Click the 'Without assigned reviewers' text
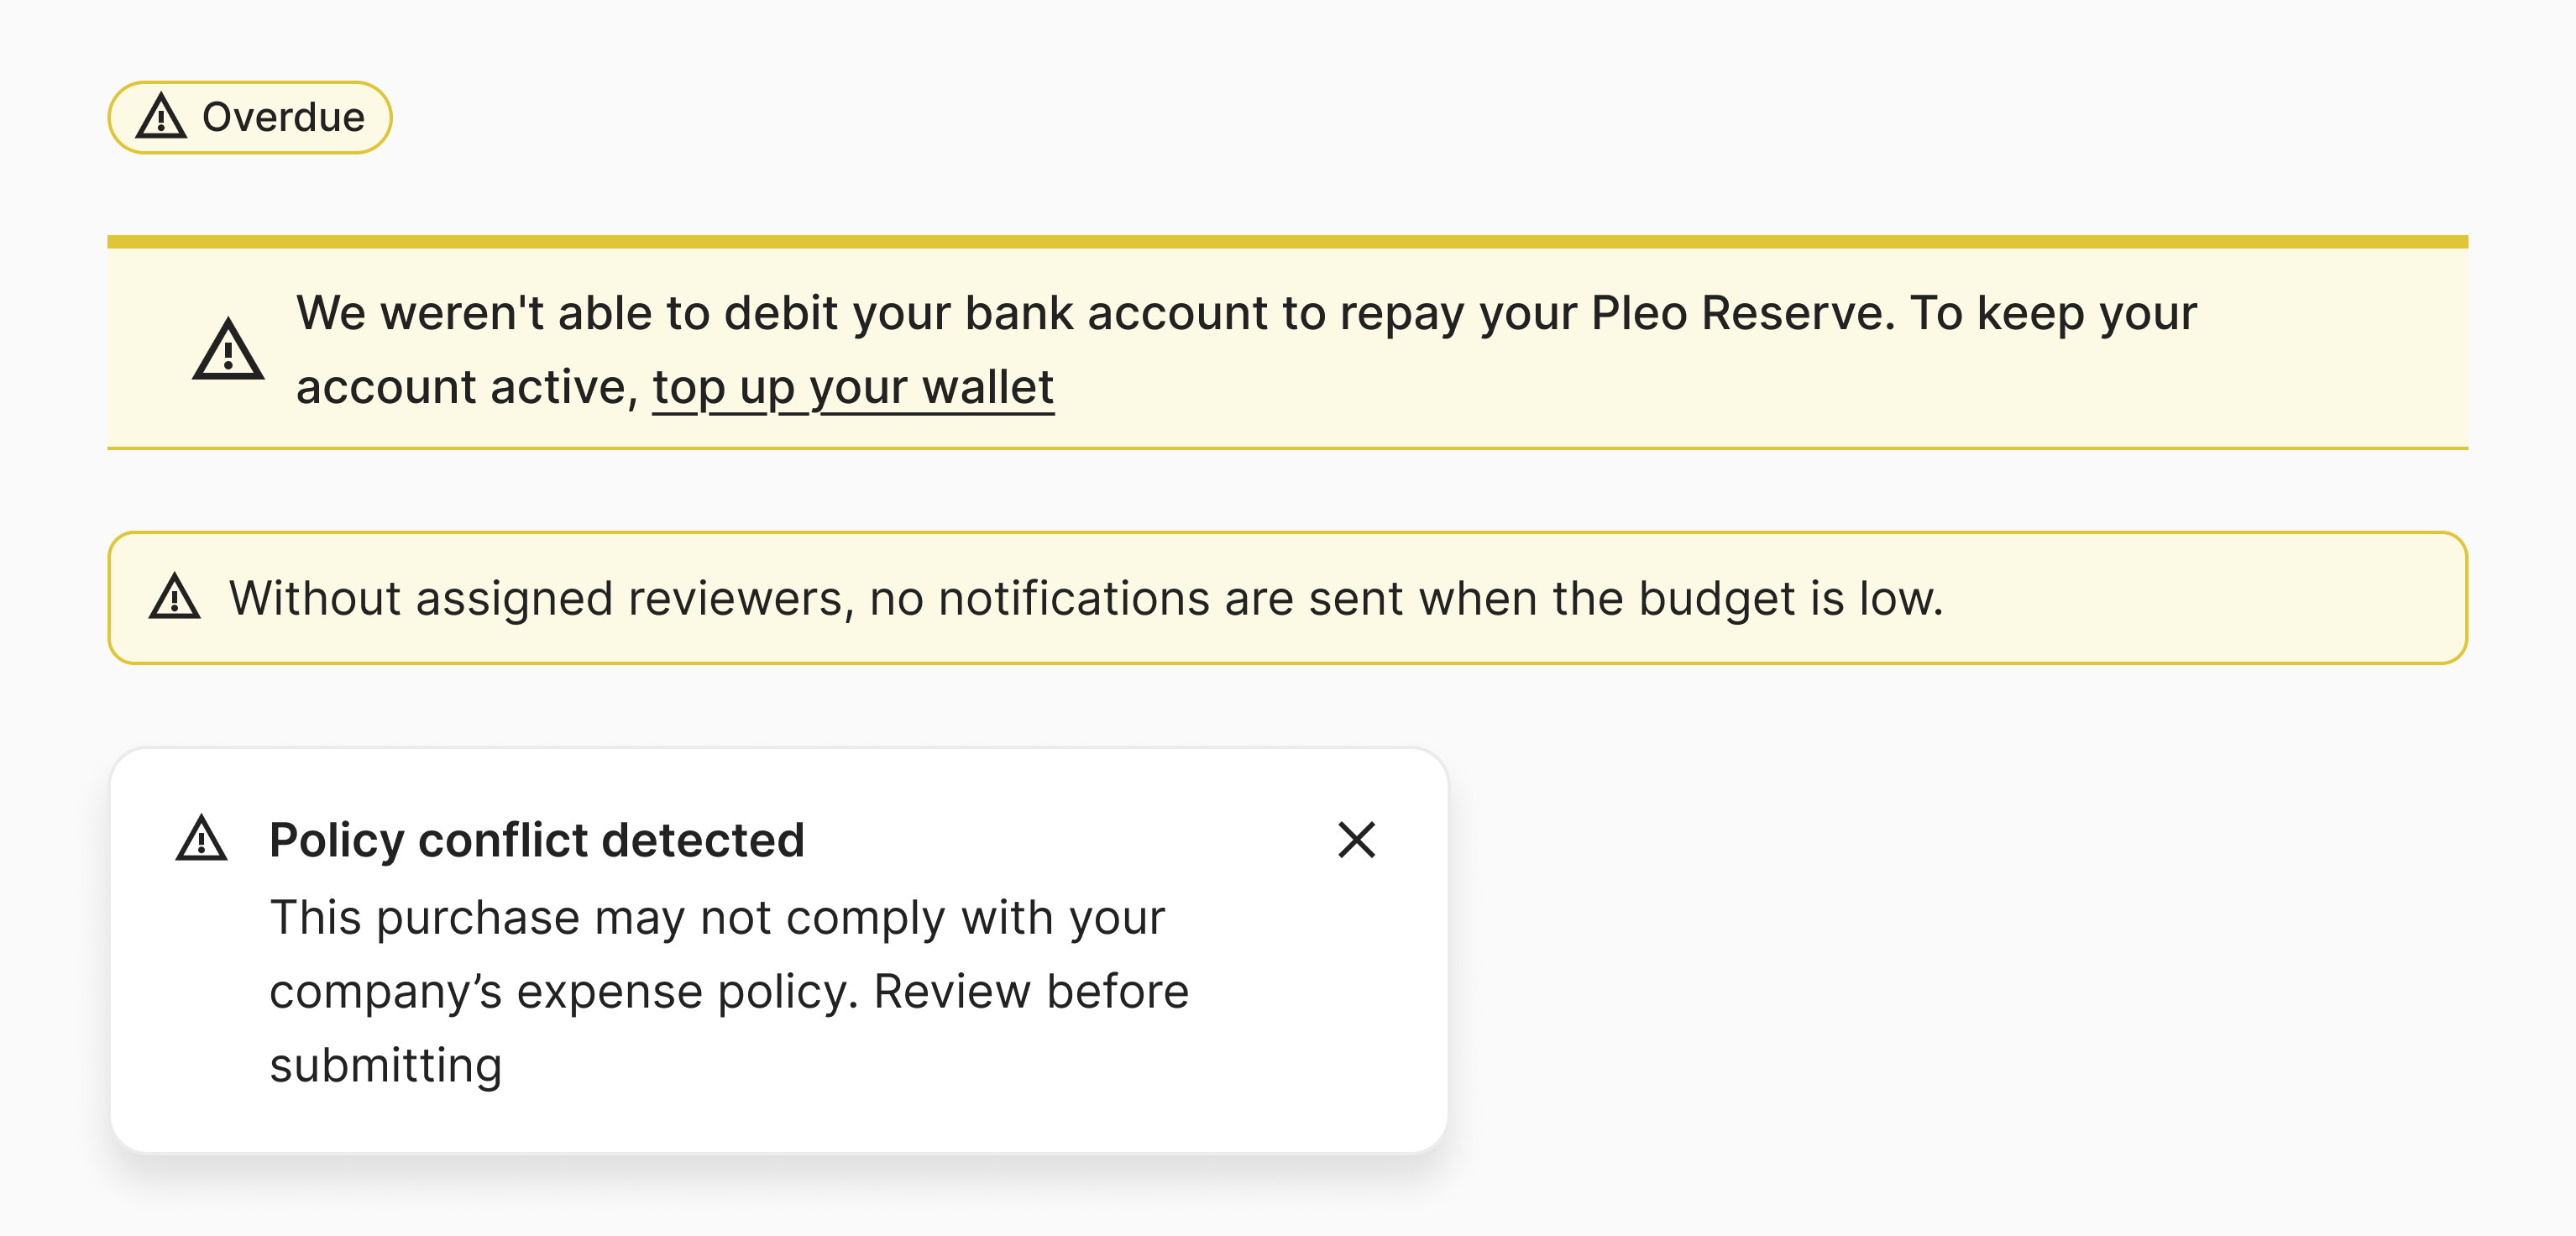2576x1236 pixels. click(540, 598)
